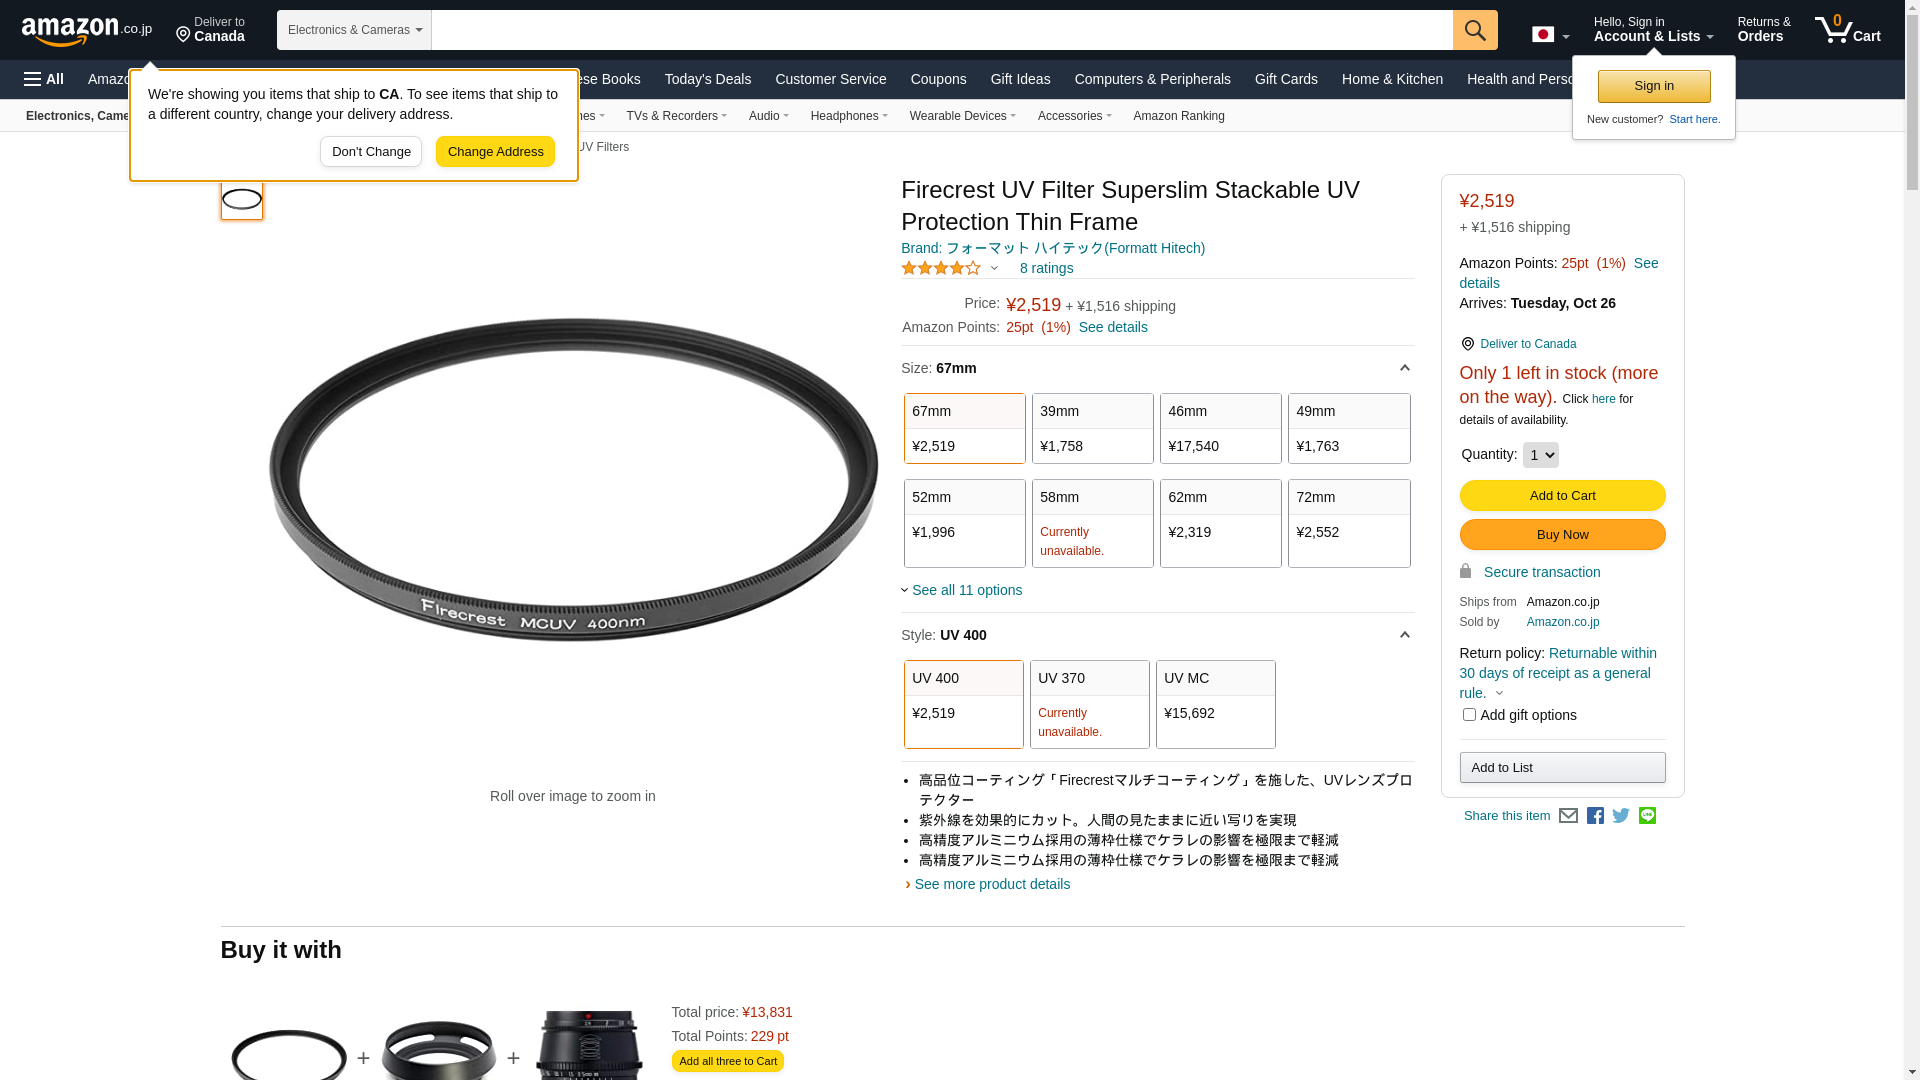Click the Amazon.co.jp logo
1920x1080 pixels.
point(86,30)
